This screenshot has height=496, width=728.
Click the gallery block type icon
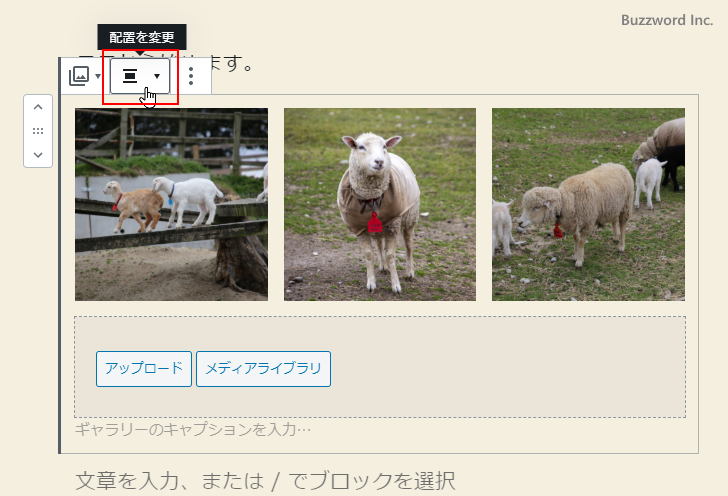(x=79, y=76)
